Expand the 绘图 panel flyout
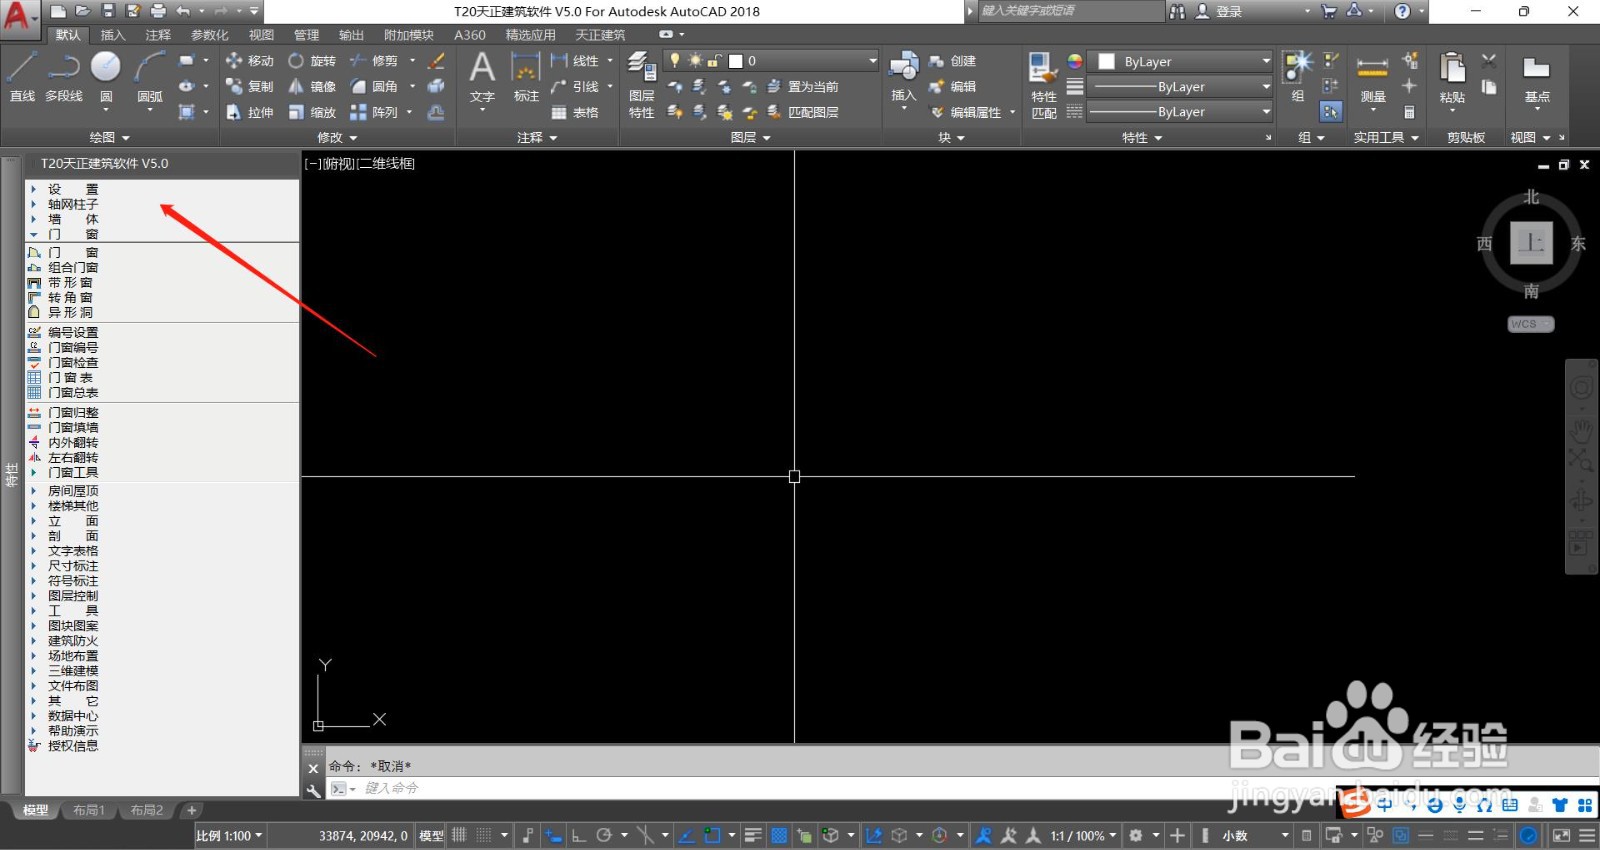 pyautogui.click(x=110, y=138)
